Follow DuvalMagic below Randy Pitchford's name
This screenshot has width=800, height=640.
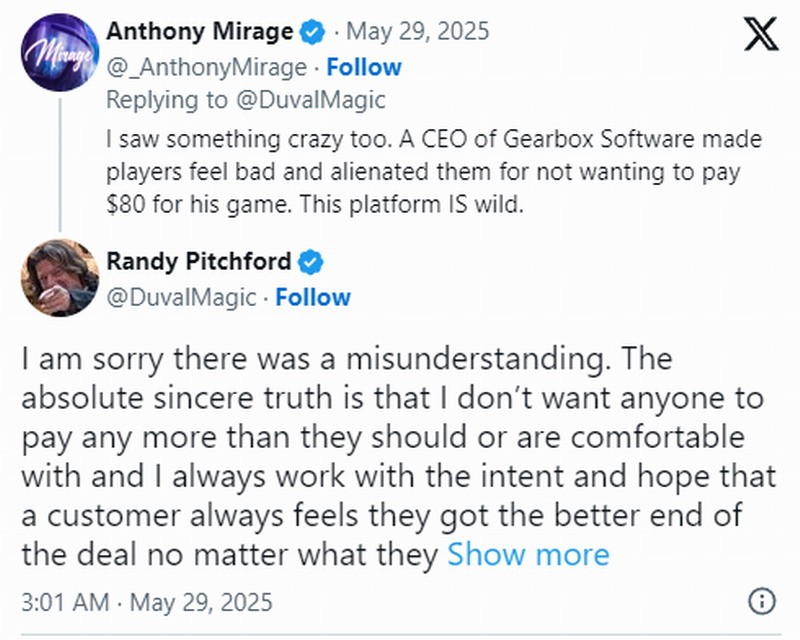(313, 297)
